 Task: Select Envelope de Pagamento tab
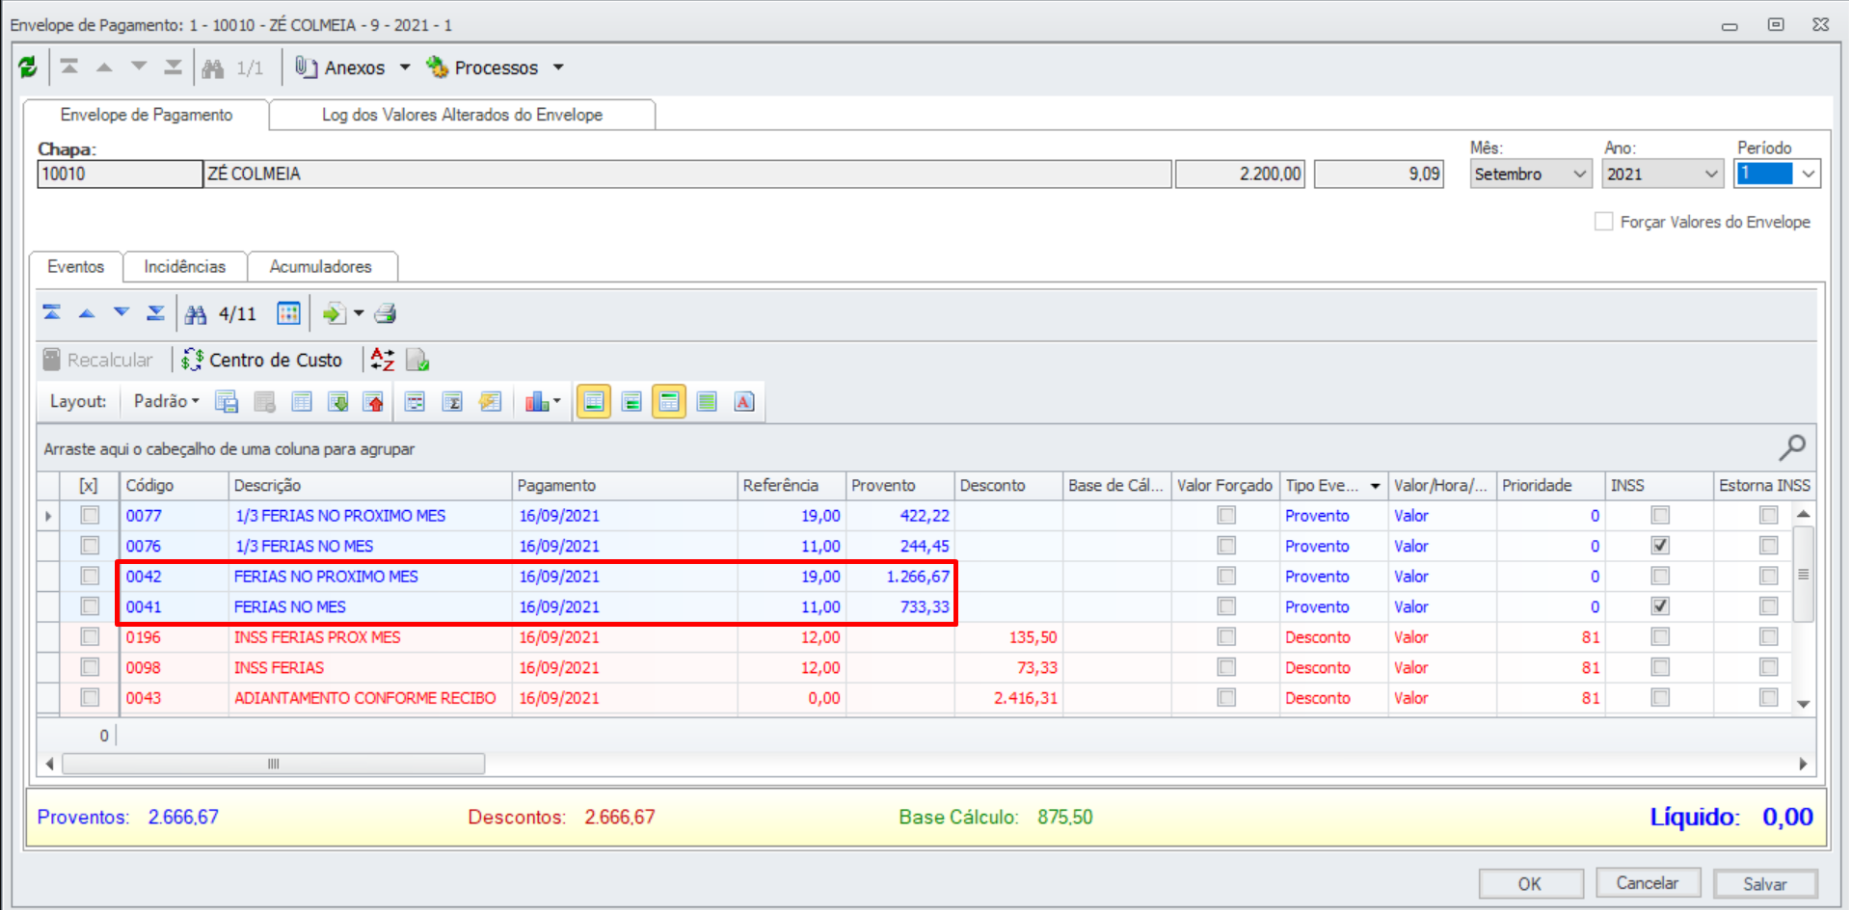point(146,115)
